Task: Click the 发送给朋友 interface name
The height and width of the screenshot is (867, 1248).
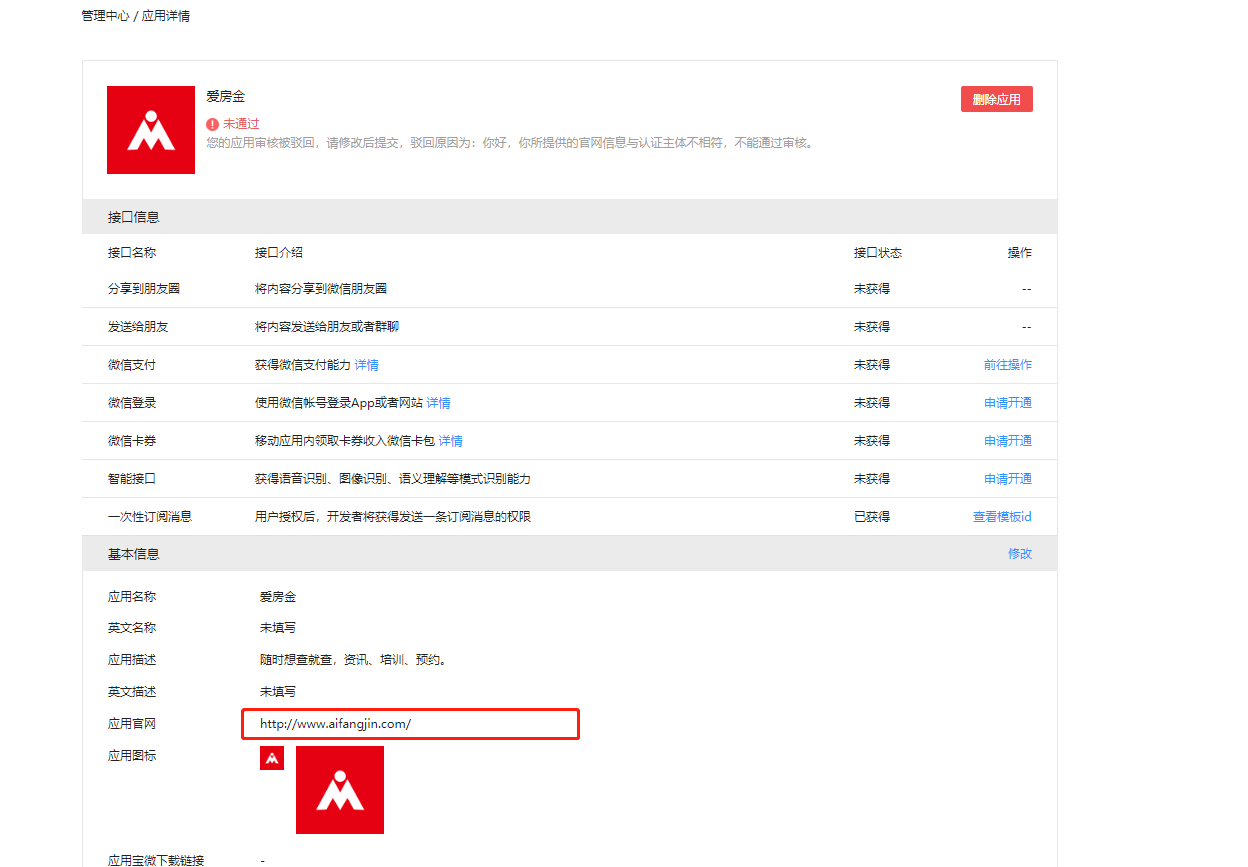Action: (x=138, y=327)
